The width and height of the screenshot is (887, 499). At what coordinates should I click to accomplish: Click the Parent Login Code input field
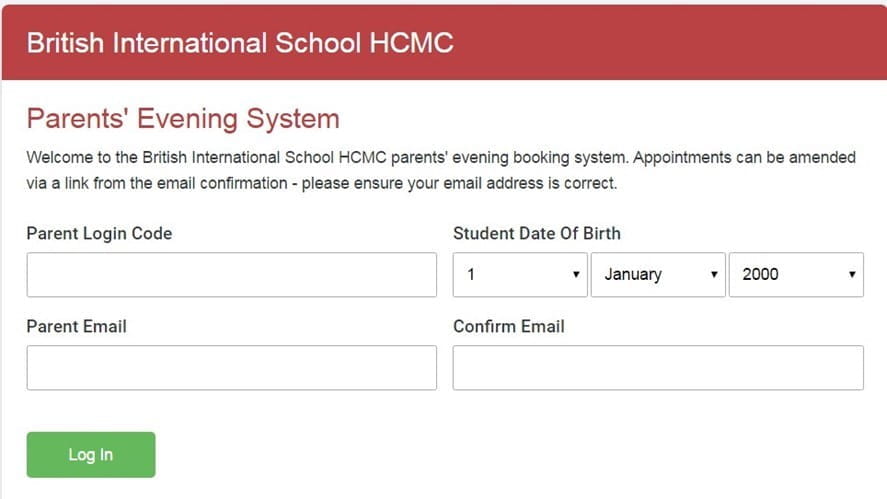coord(231,275)
